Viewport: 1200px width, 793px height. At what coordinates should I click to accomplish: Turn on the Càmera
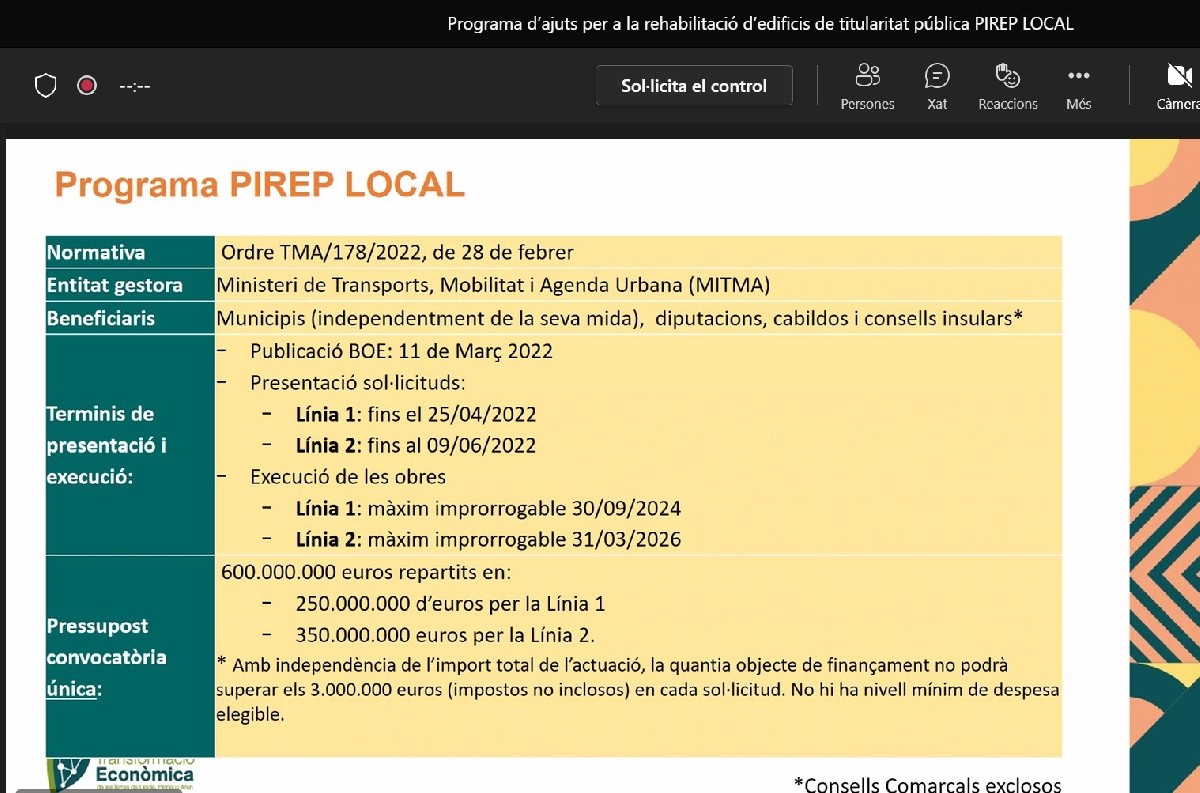pyautogui.click(x=1177, y=86)
